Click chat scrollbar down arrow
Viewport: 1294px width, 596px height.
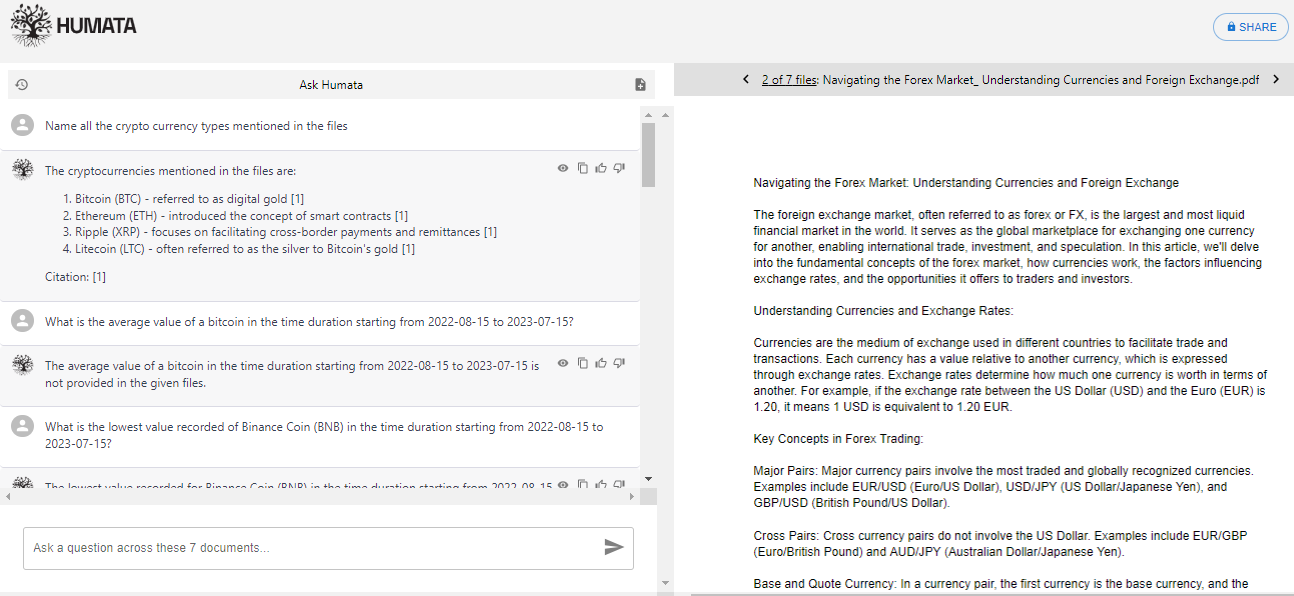[x=648, y=480]
